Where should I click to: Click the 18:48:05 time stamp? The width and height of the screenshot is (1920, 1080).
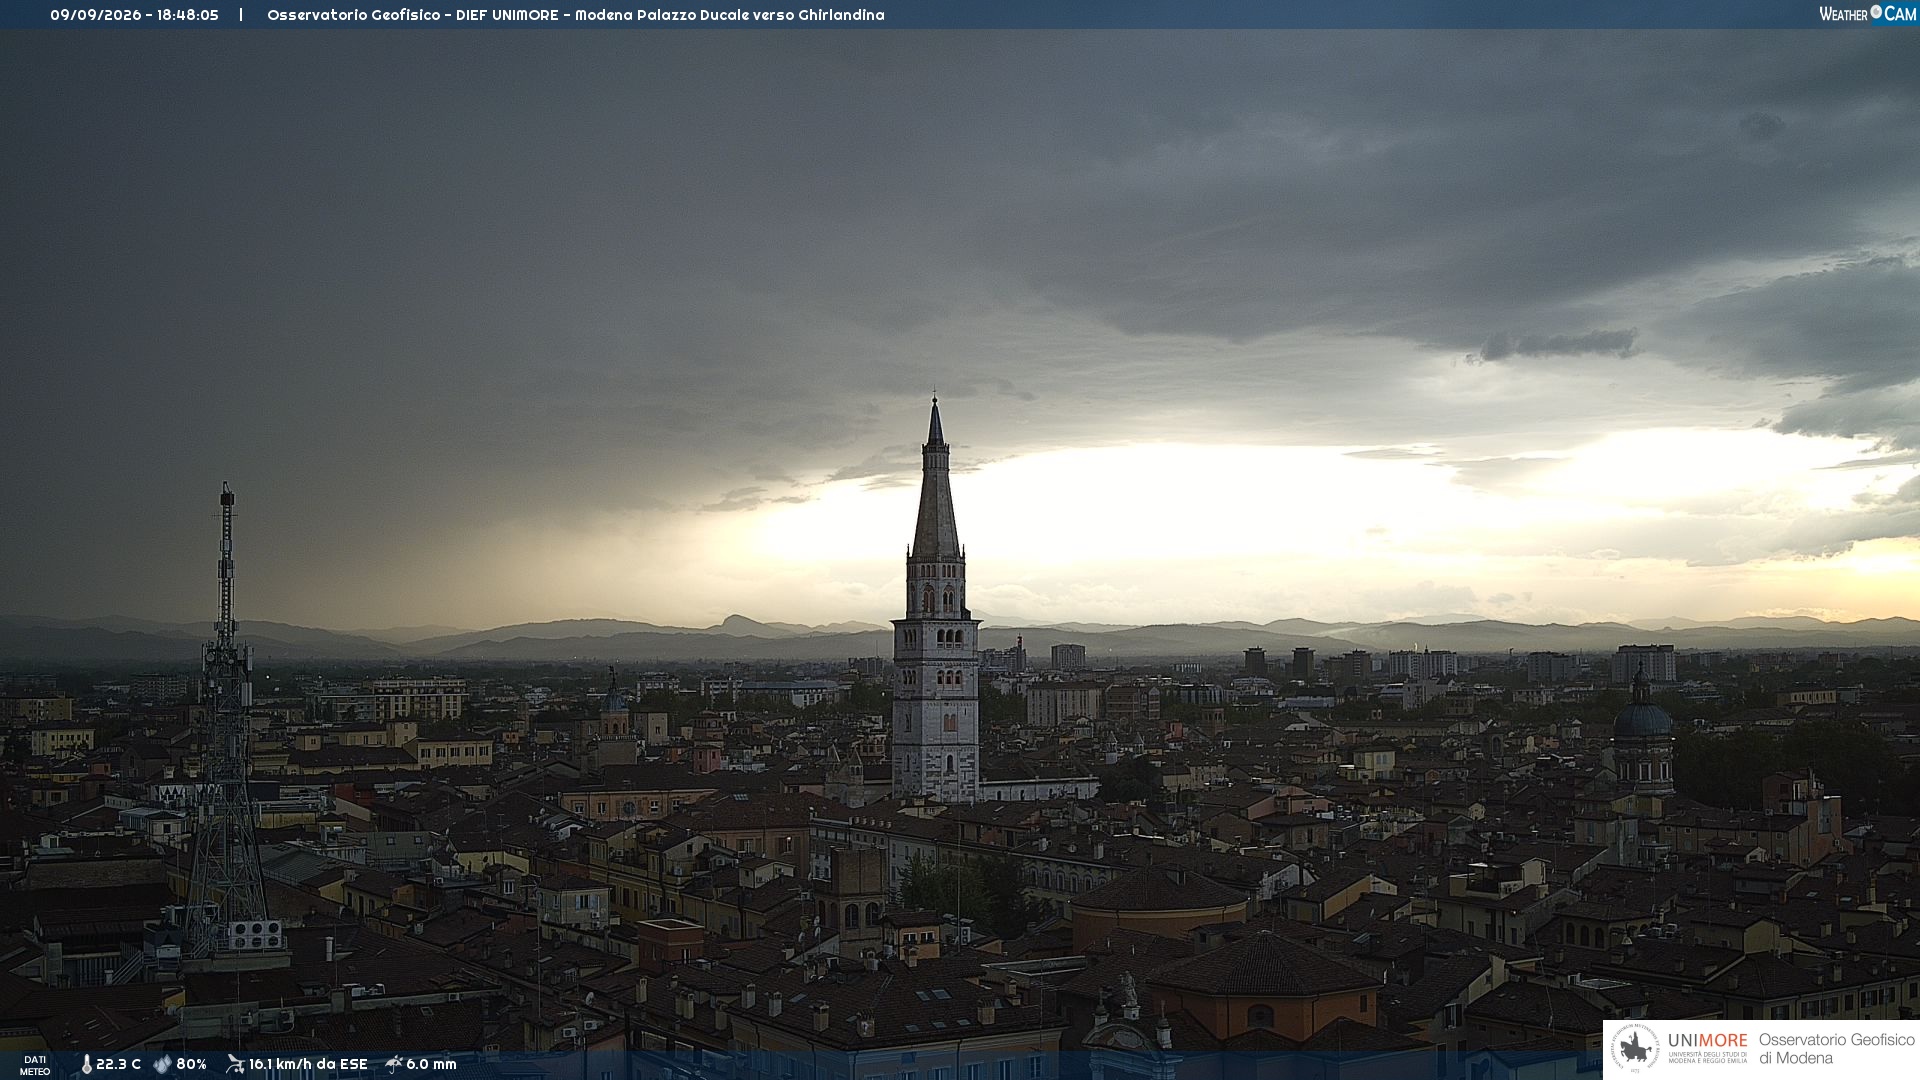click(x=188, y=15)
